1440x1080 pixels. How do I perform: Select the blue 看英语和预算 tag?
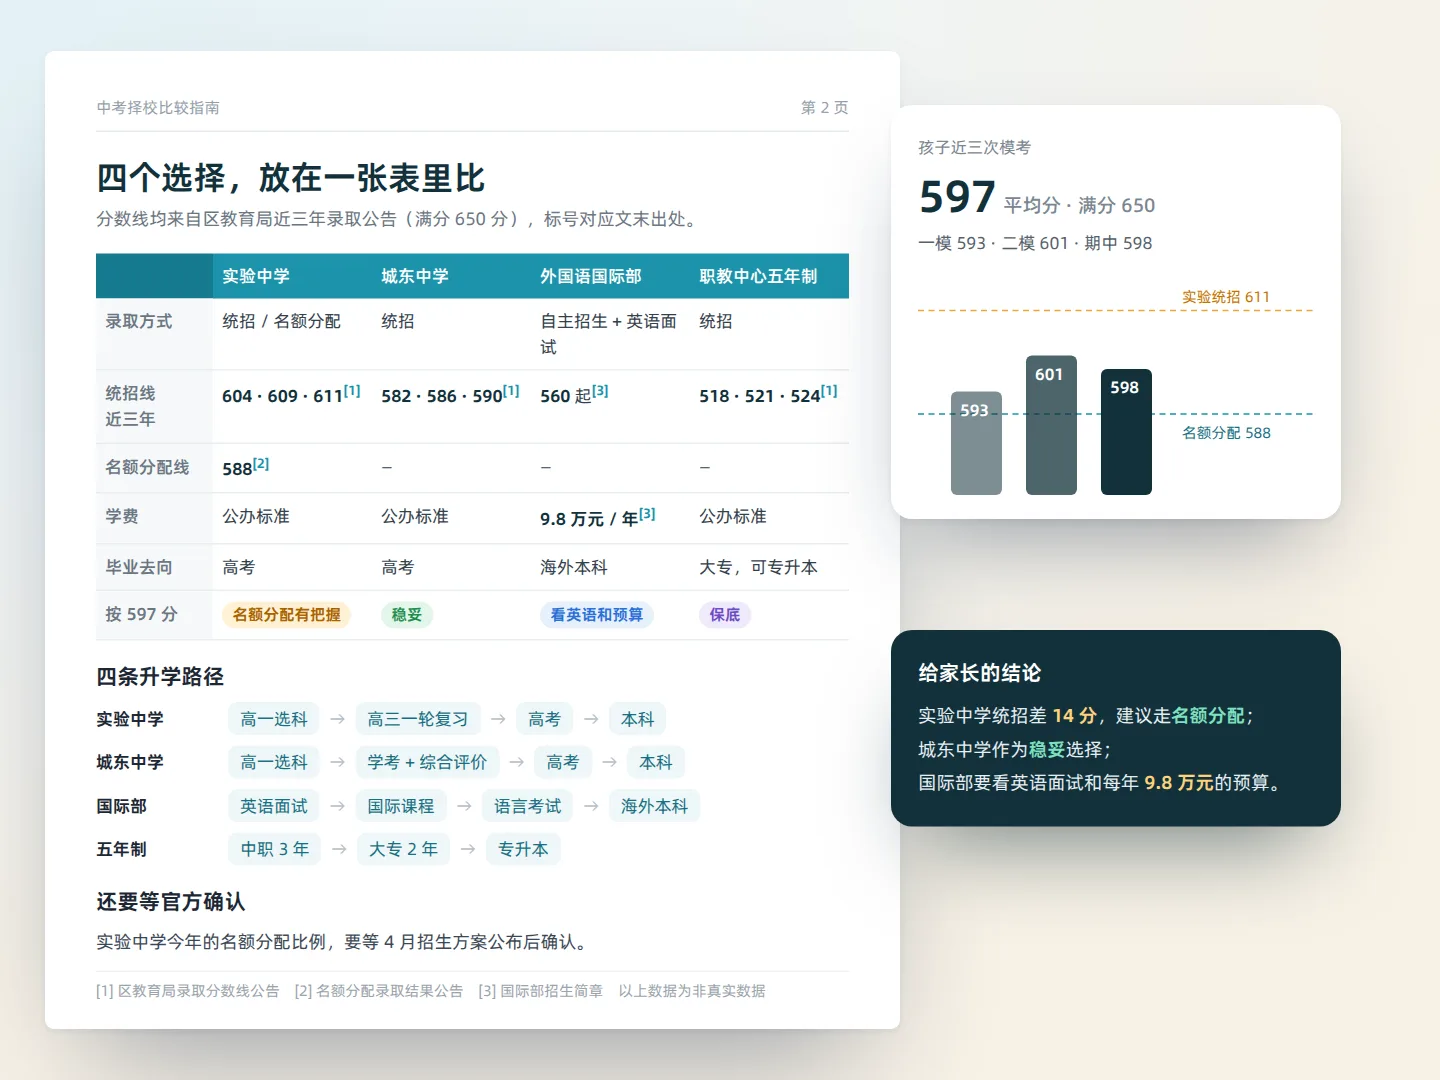tap(597, 615)
